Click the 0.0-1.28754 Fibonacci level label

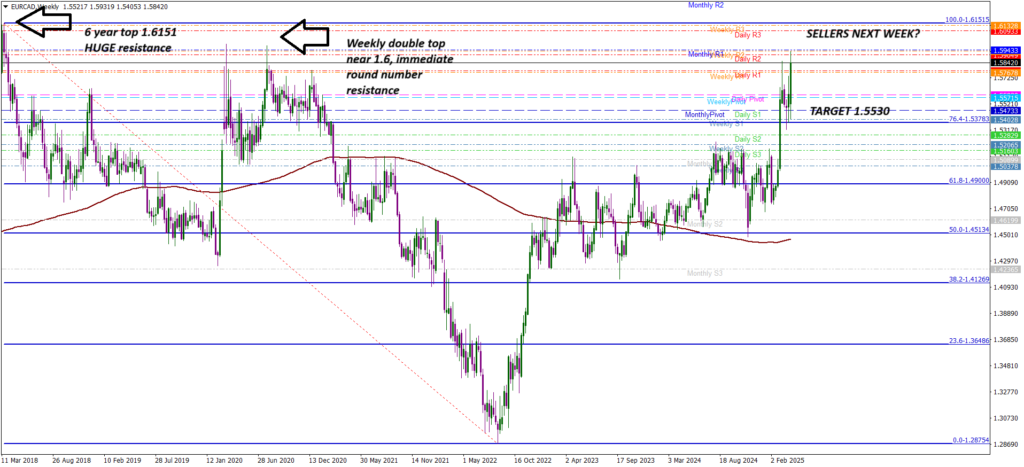click(x=971, y=441)
